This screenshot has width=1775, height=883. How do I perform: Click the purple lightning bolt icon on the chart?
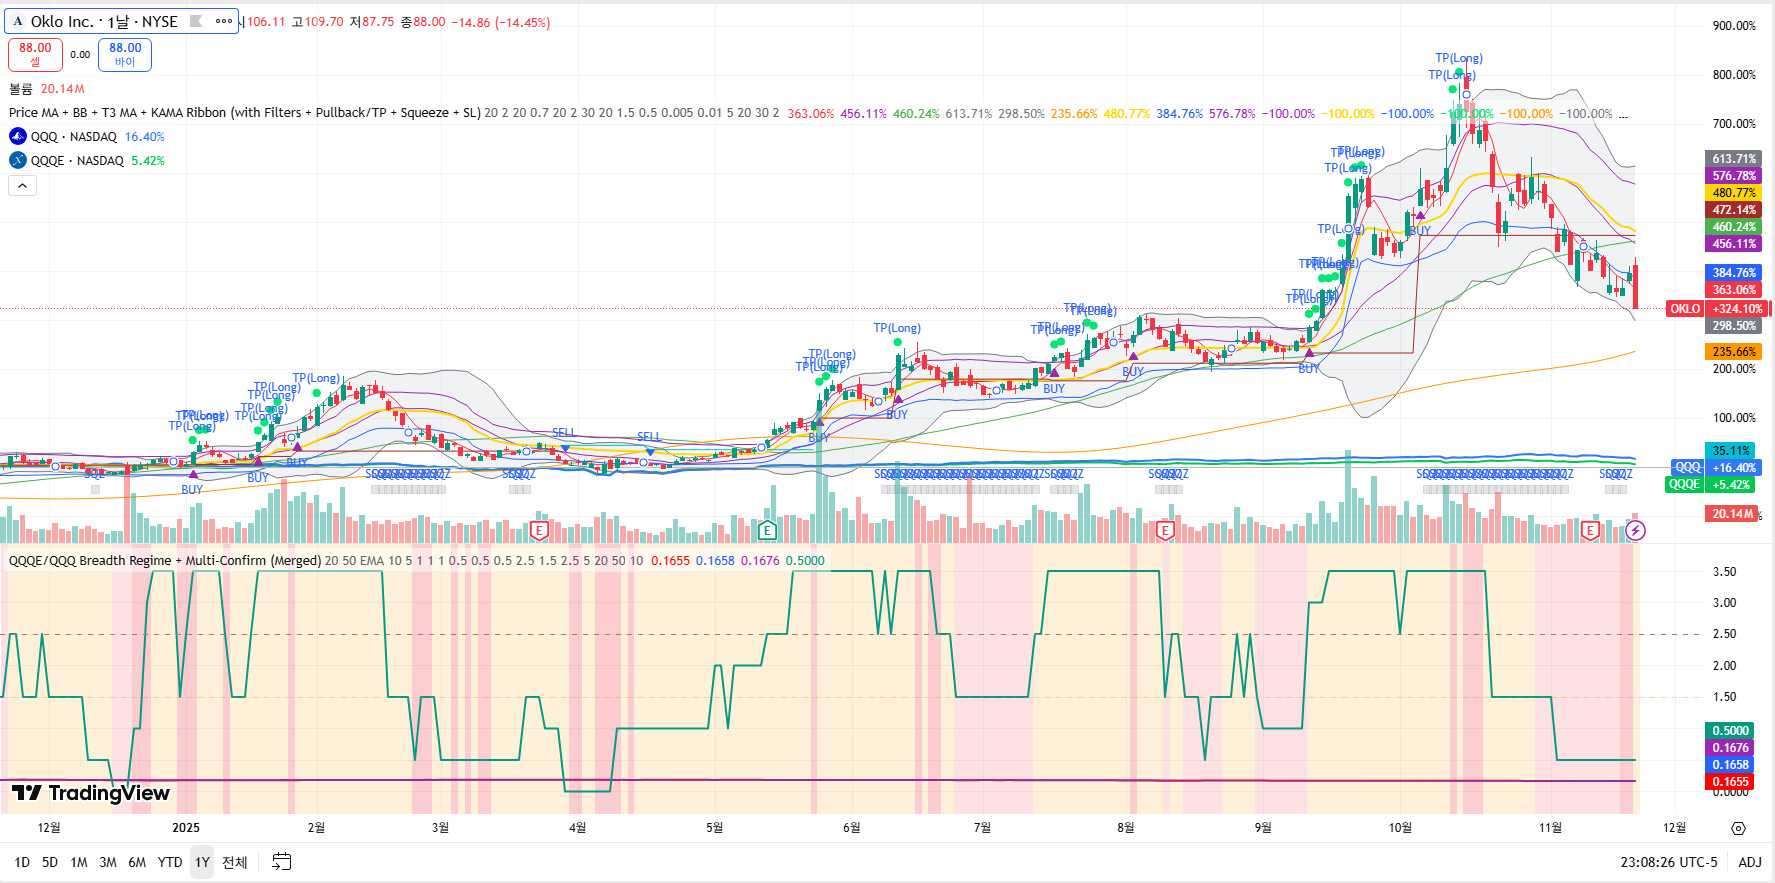pyautogui.click(x=1635, y=530)
